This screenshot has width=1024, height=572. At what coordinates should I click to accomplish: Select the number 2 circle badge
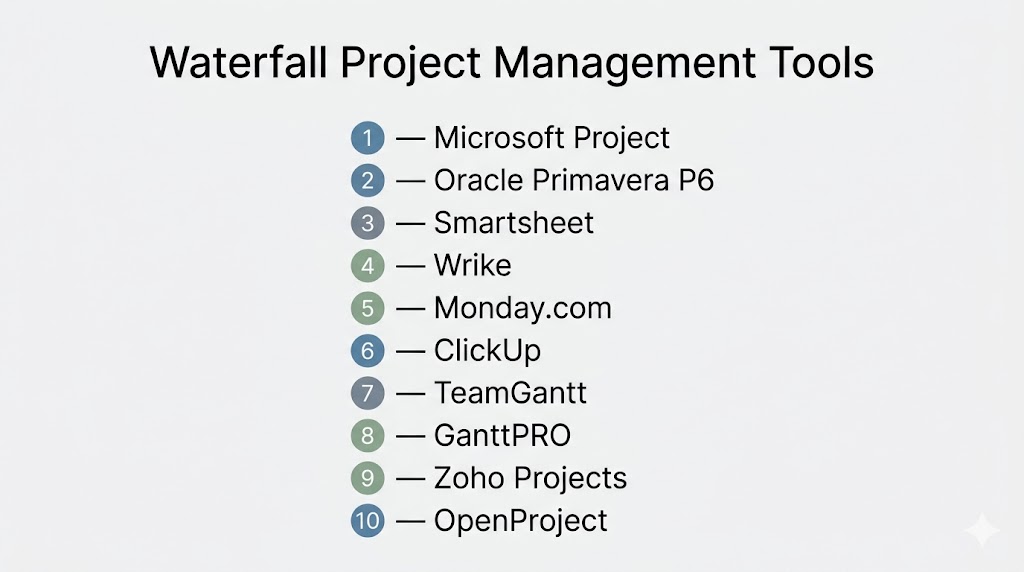pos(367,181)
